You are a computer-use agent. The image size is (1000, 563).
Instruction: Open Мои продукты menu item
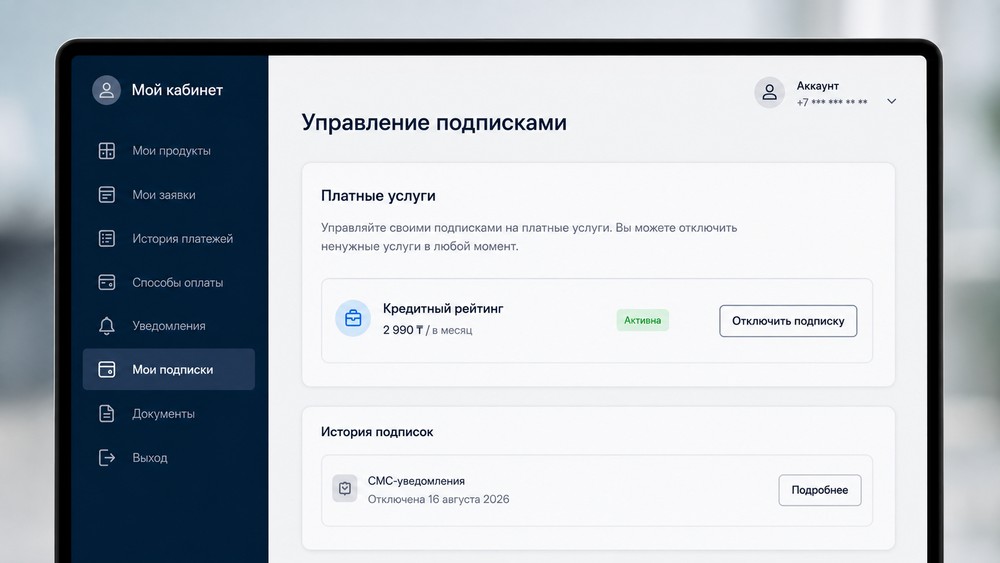(169, 150)
